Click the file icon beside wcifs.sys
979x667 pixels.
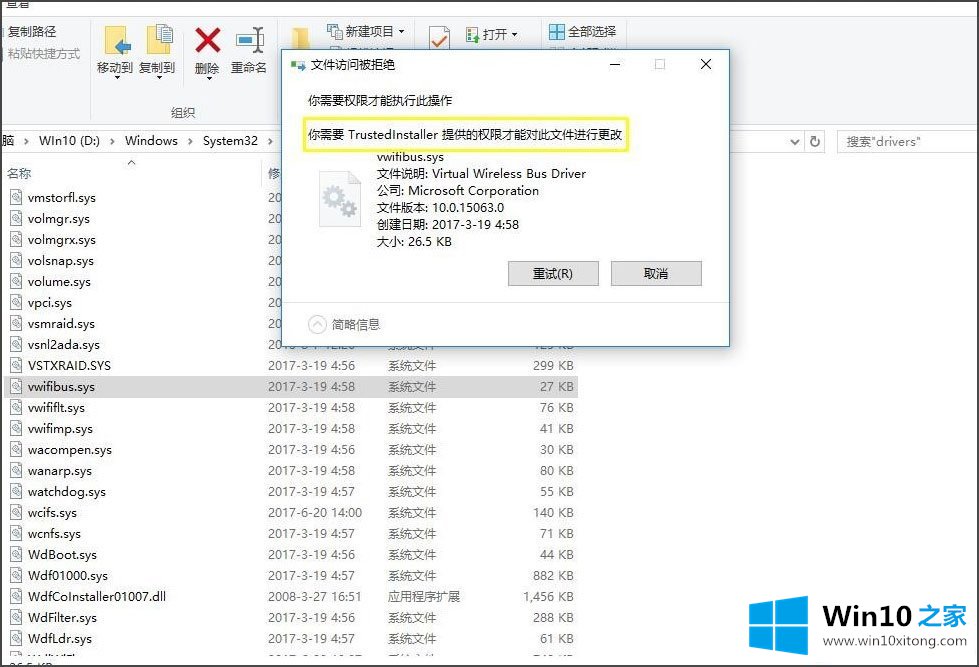coord(16,512)
